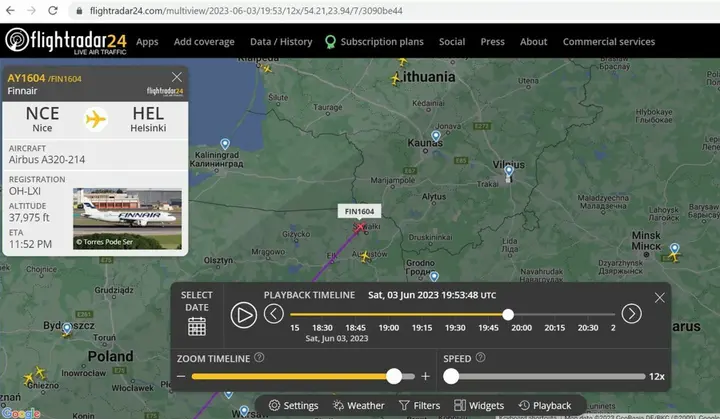Click the browser forward arrow
Screen dimensions: 720x419
click(31, 11)
